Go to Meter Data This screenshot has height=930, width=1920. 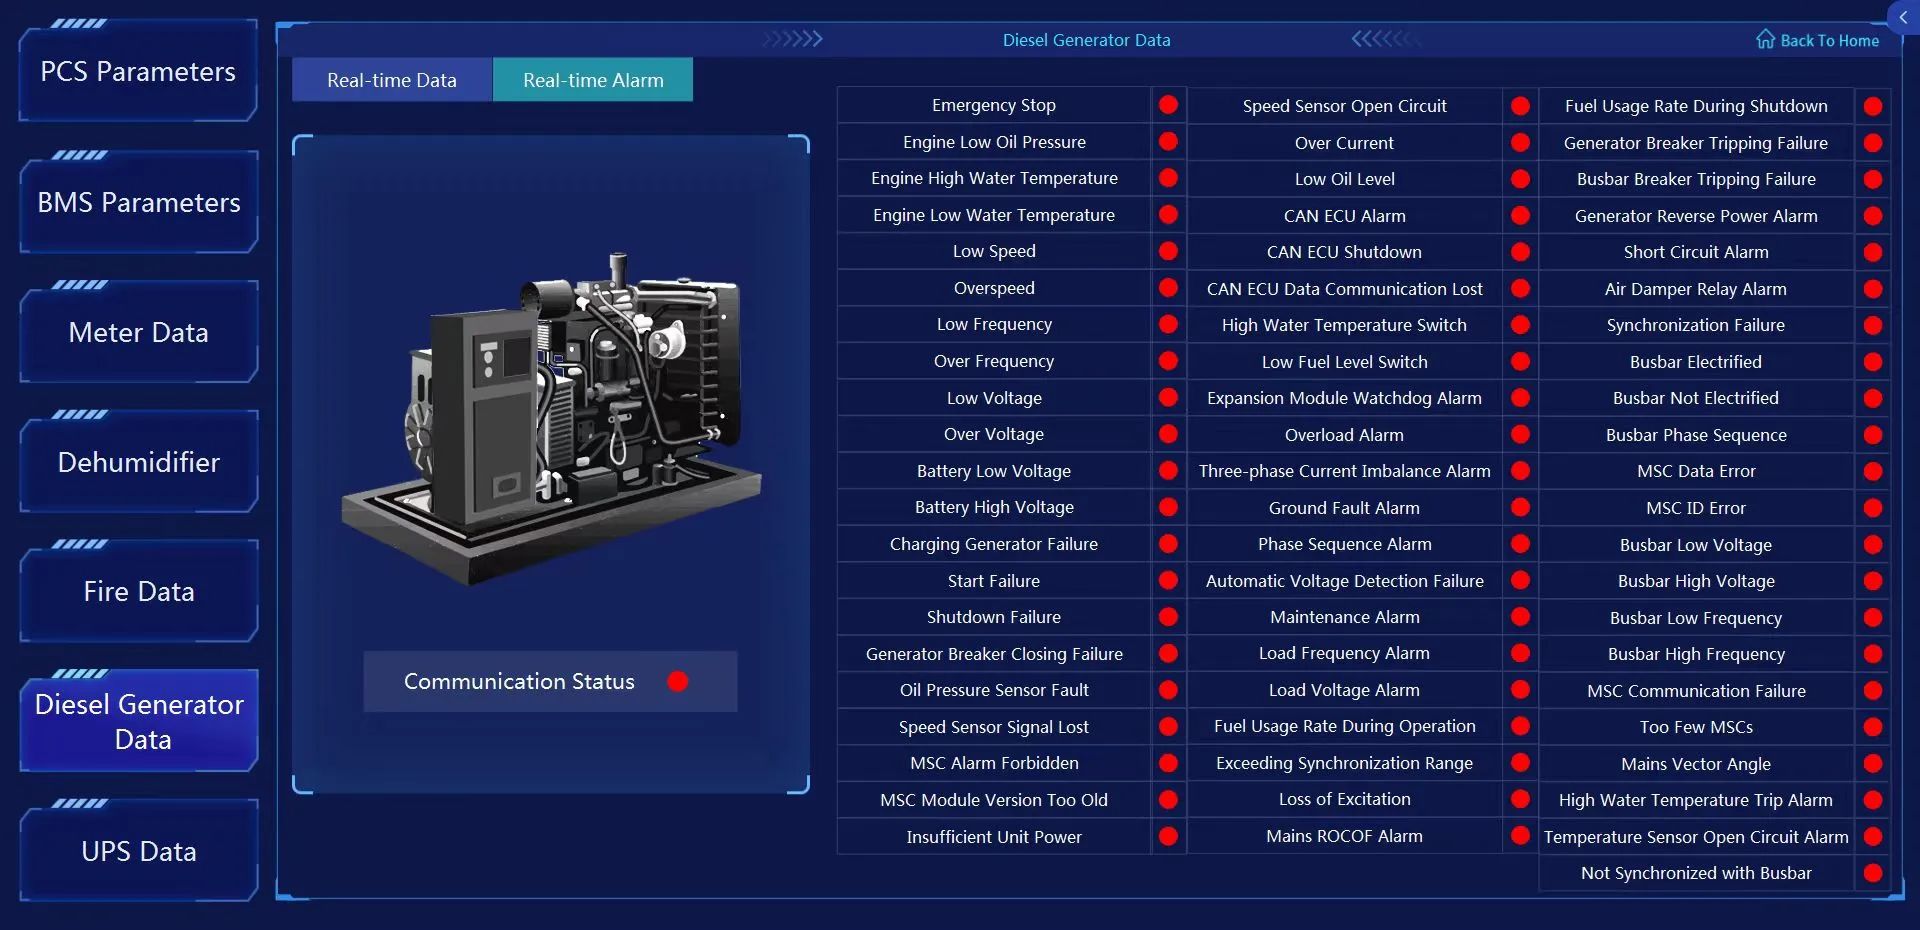coord(138,332)
